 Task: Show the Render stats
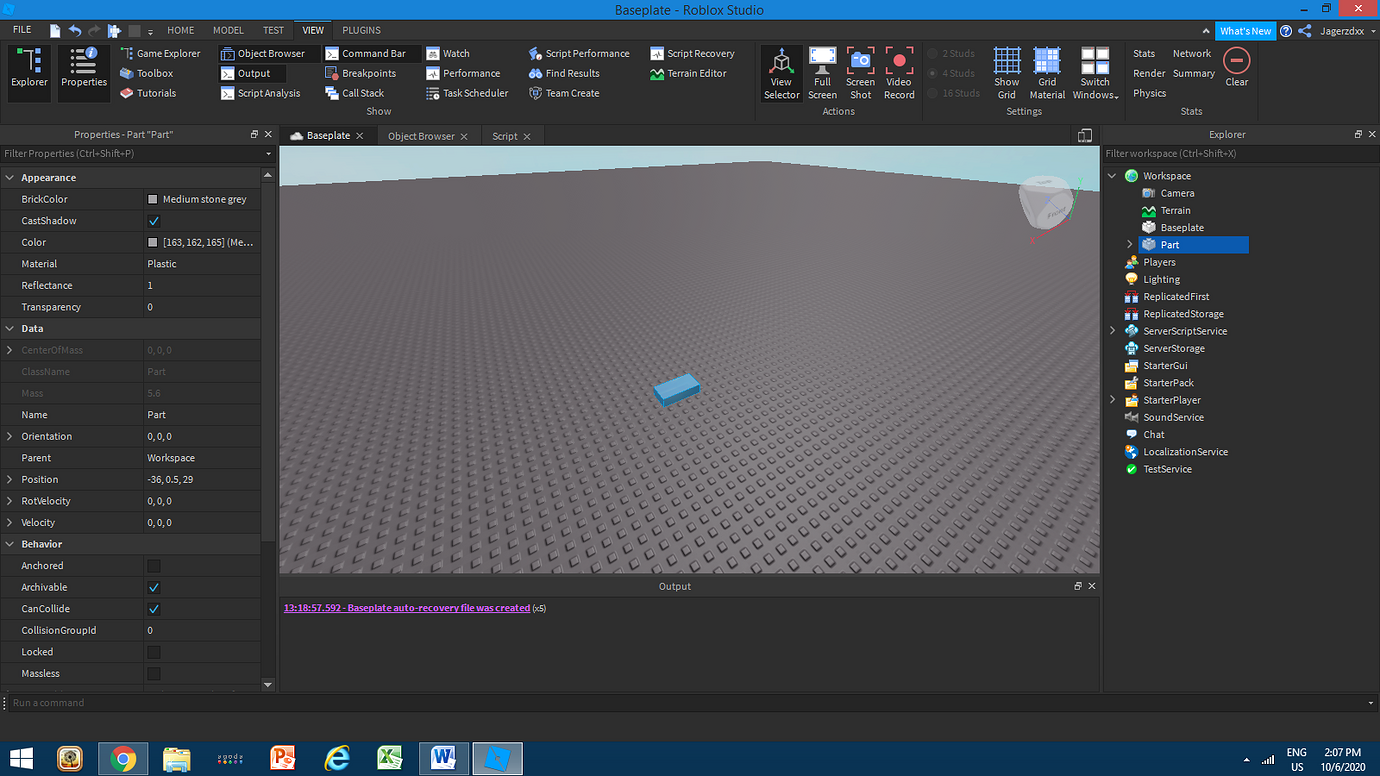(x=1149, y=73)
